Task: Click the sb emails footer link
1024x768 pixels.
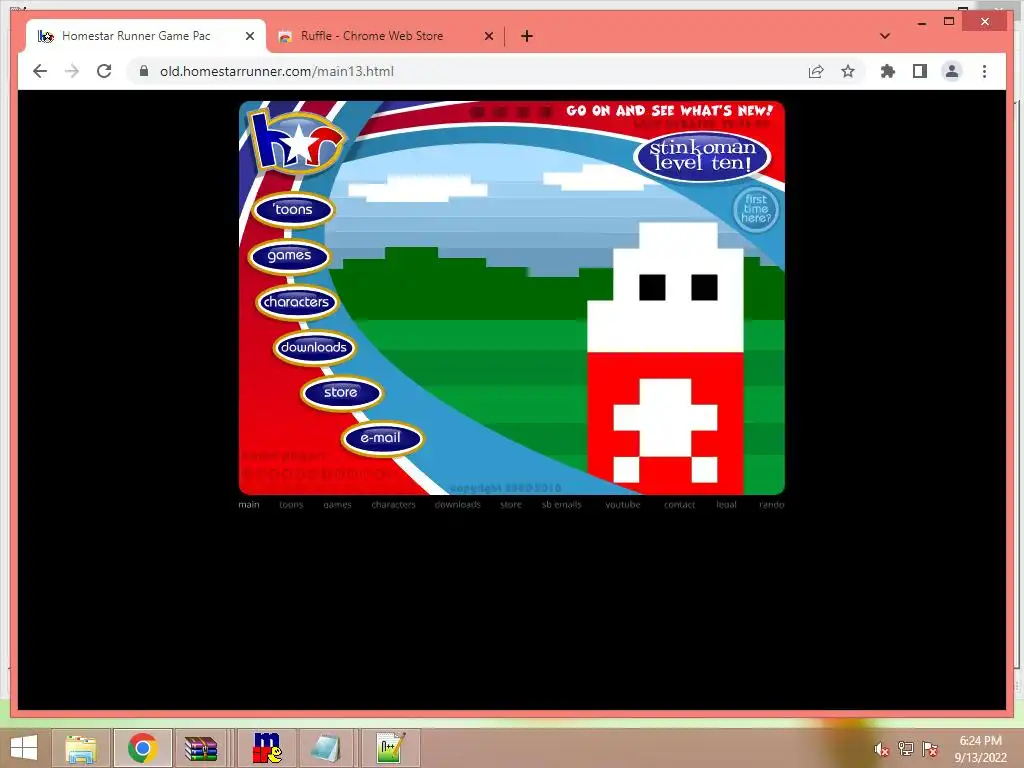Action: coord(561,504)
